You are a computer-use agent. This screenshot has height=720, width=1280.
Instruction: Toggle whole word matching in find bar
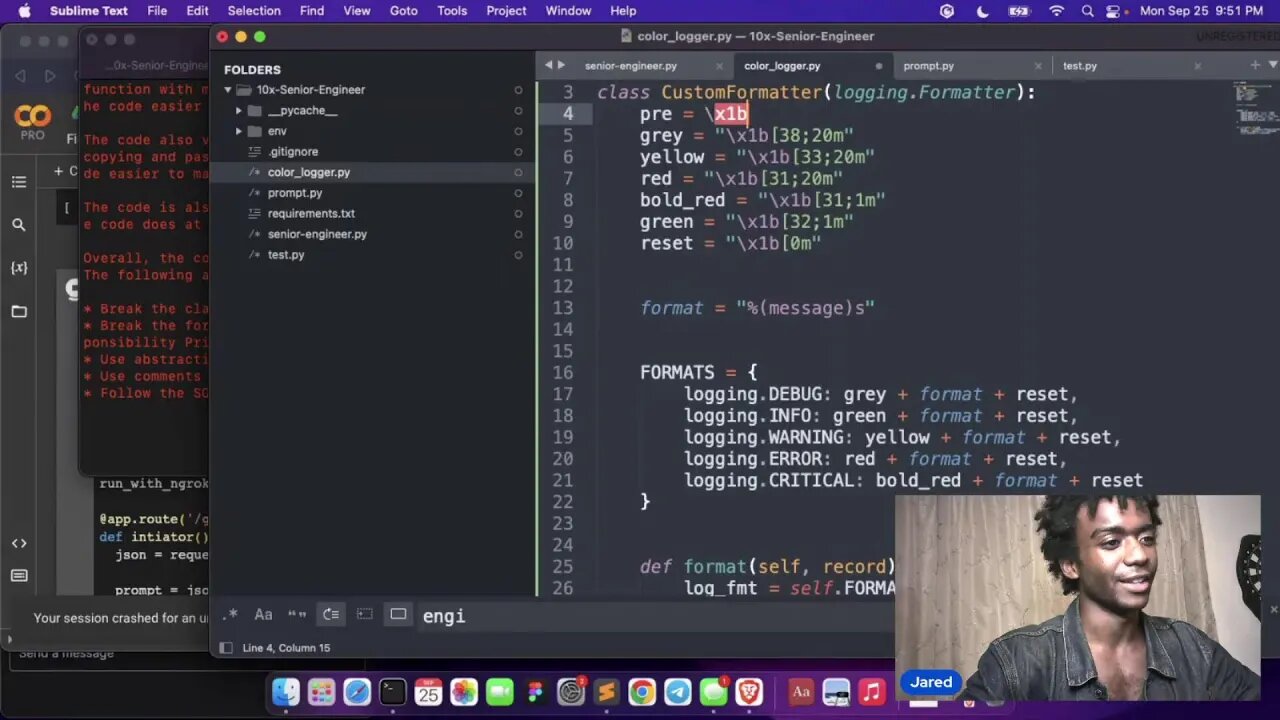(297, 614)
